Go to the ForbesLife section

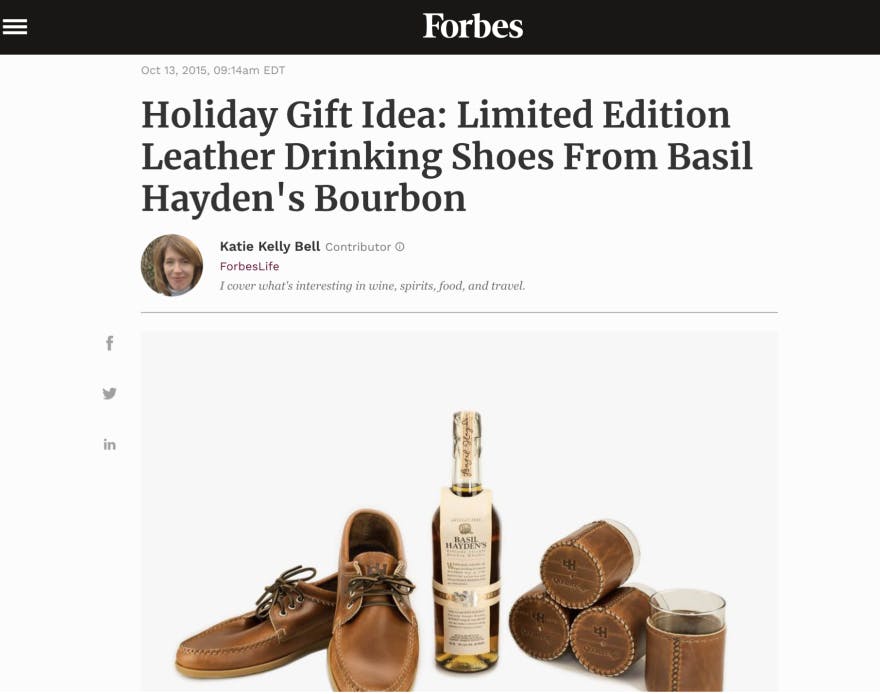coord(249,266)
